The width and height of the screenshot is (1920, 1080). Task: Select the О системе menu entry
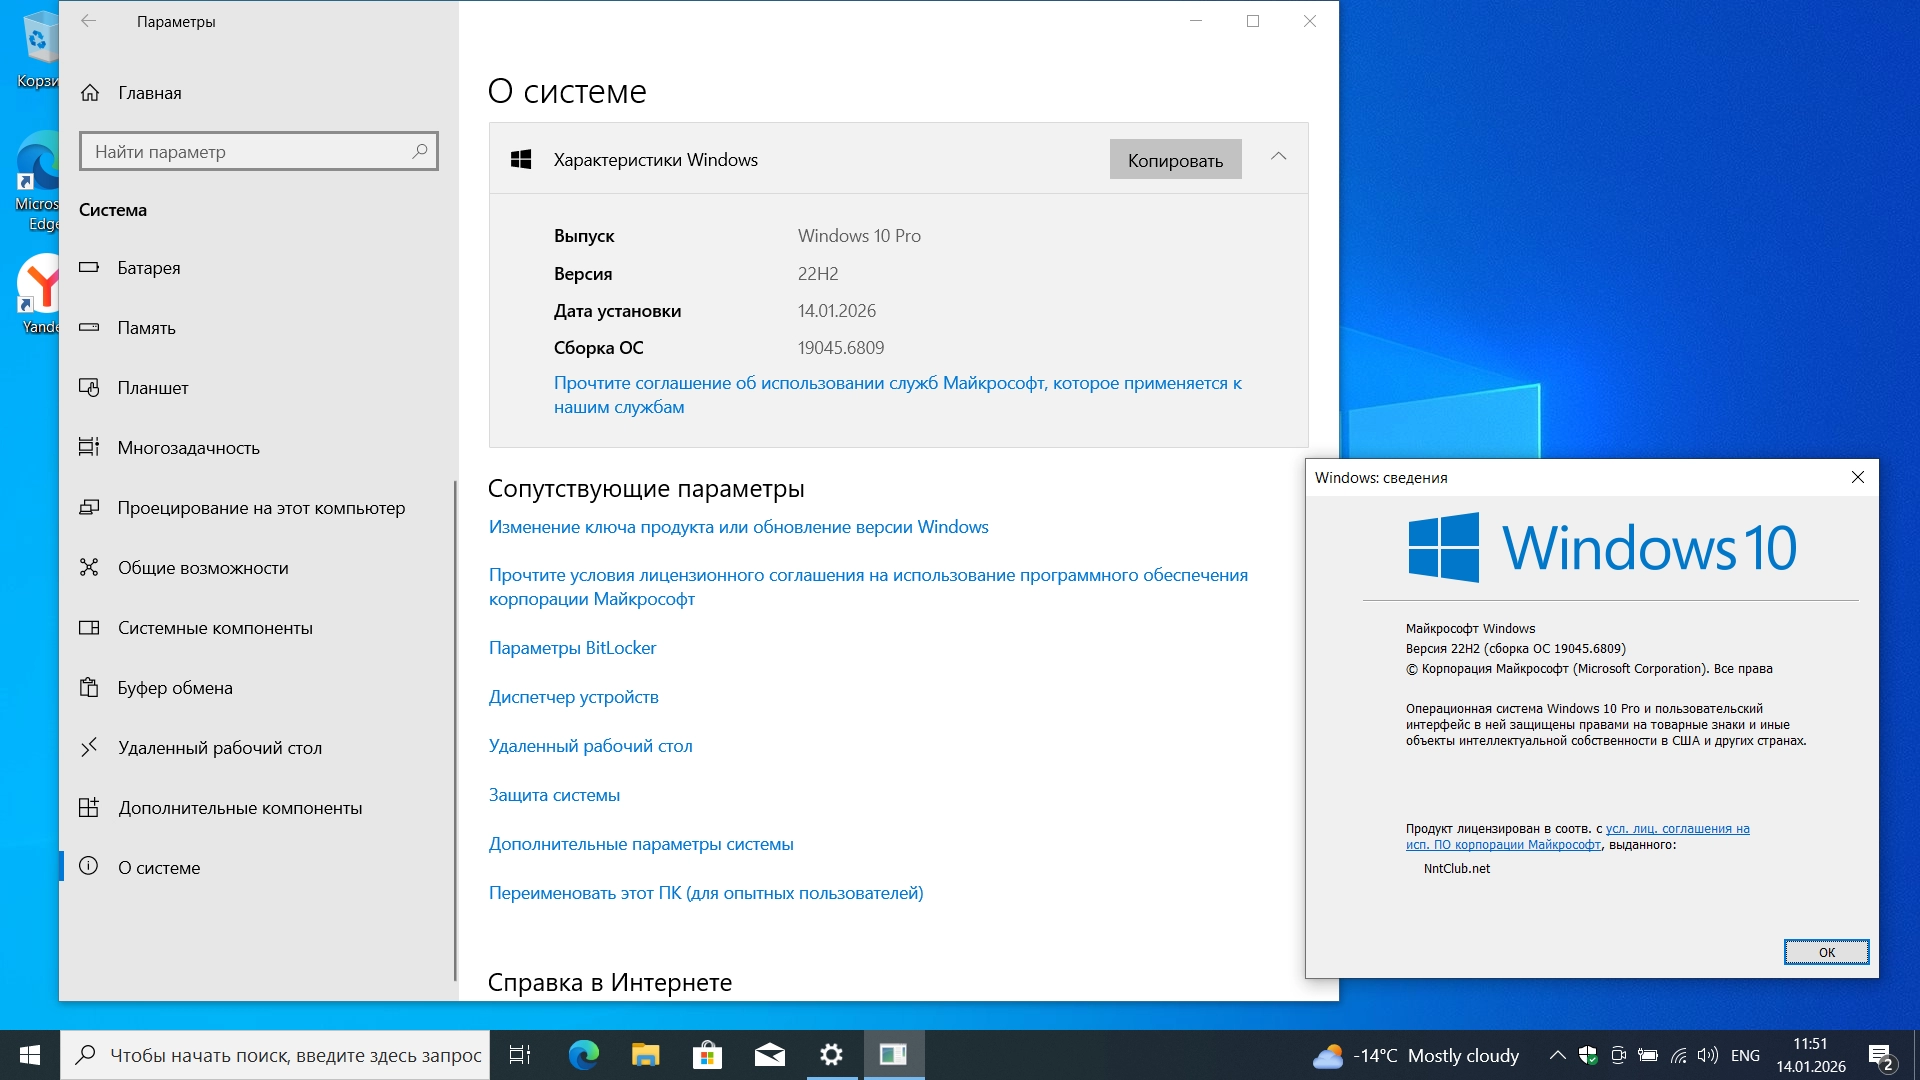point(159,868)
